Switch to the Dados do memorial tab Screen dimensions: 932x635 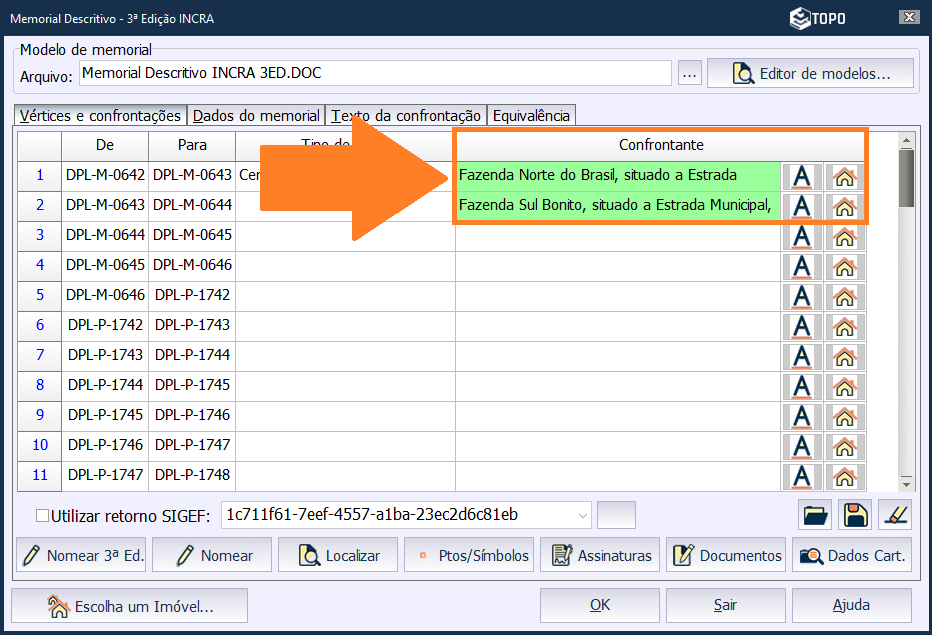[x=257, y=116]
